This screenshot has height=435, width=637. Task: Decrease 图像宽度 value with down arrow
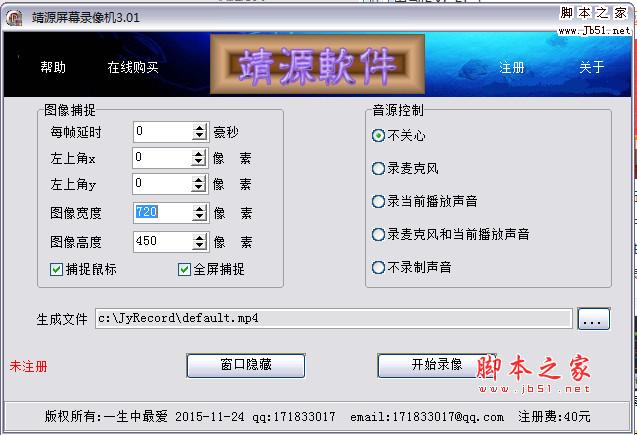(199, 217)
